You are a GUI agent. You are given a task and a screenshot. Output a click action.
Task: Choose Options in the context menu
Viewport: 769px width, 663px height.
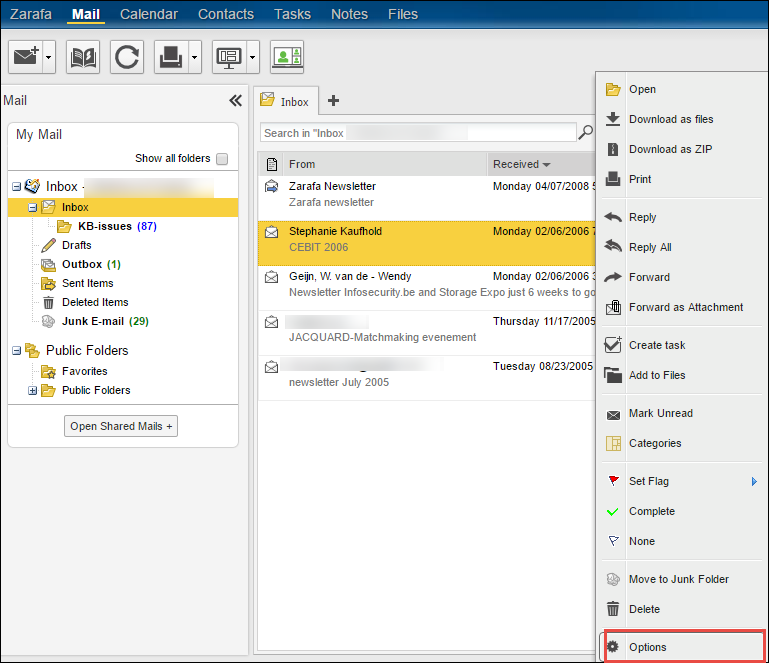[x=684, y=647]
